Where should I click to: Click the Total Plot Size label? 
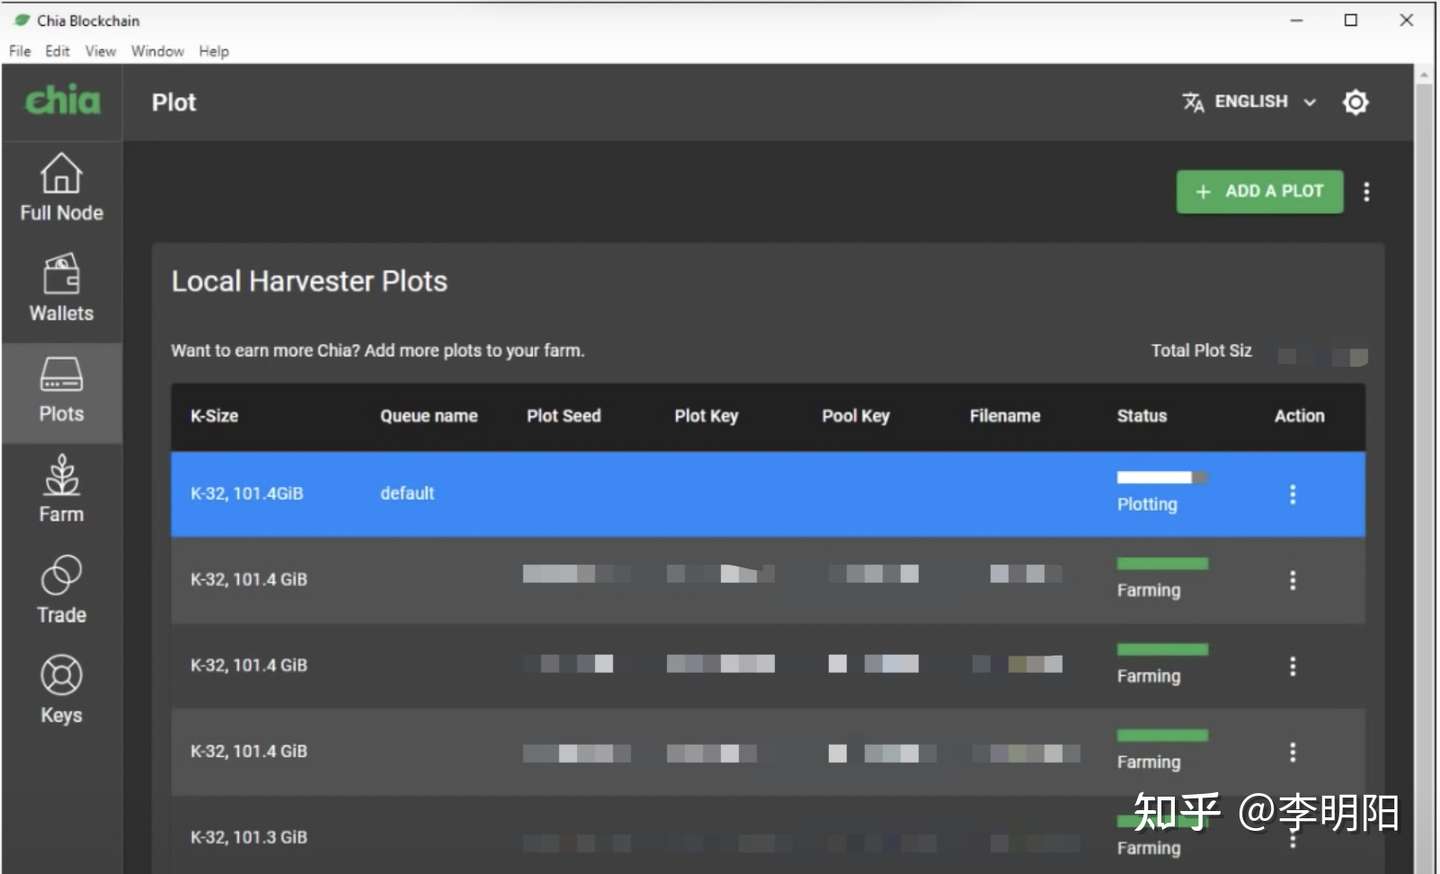(1201, 351)
